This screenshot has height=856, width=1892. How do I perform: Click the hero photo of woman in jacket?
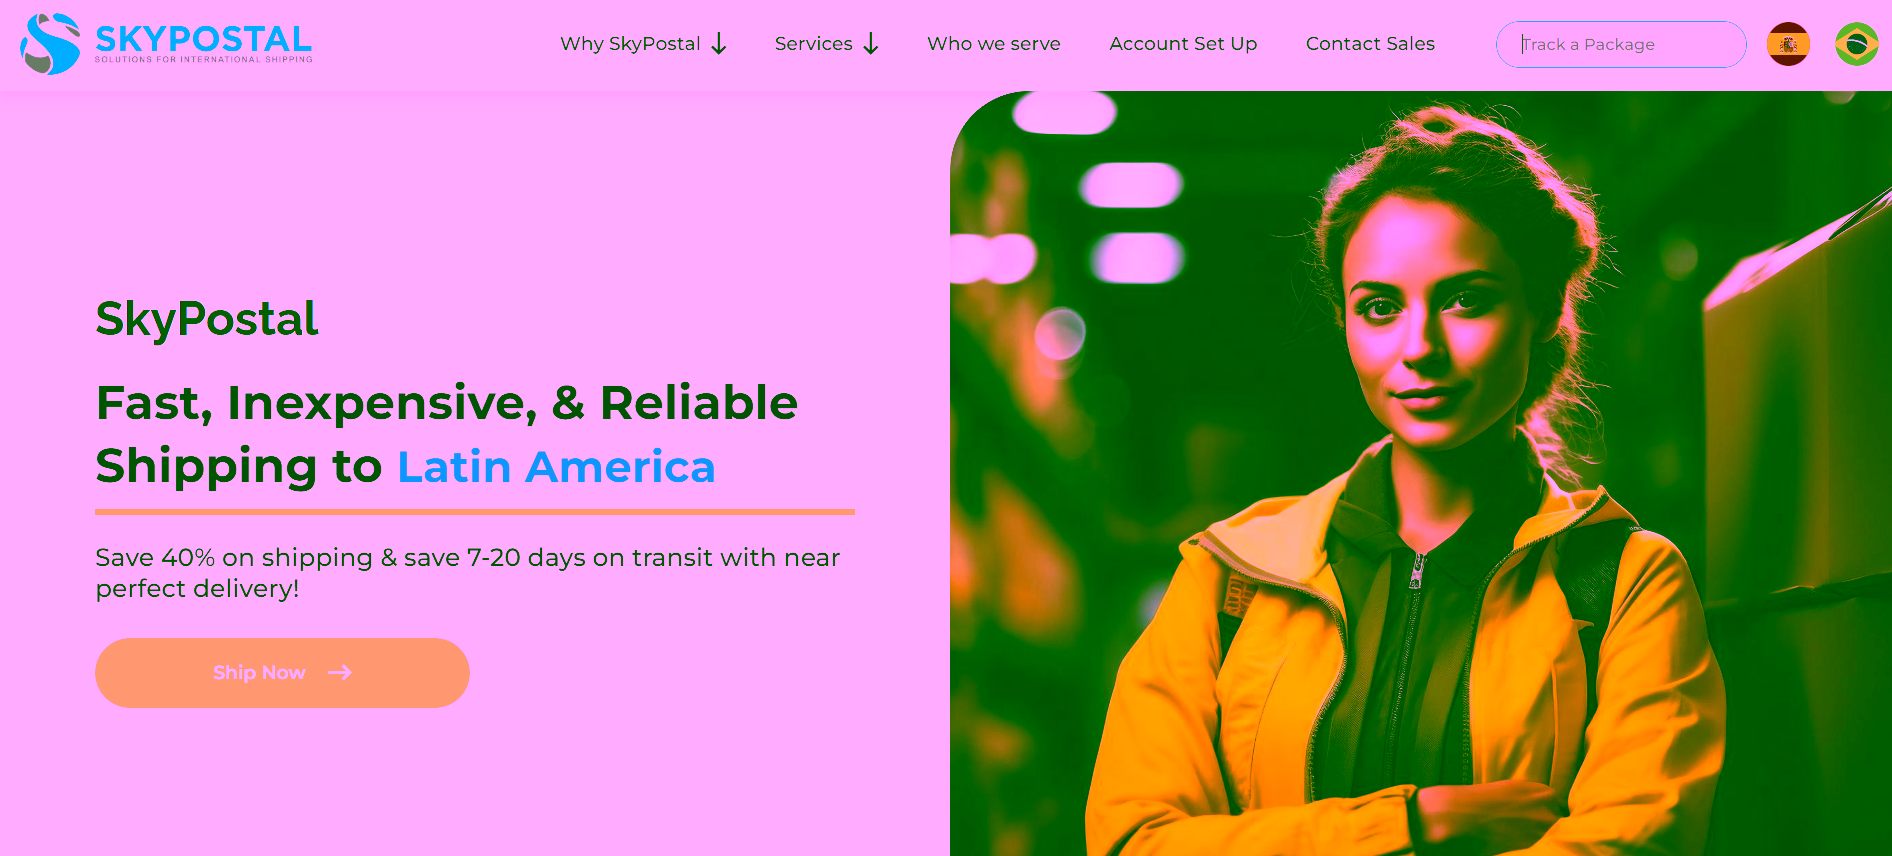pos(1421,474)
